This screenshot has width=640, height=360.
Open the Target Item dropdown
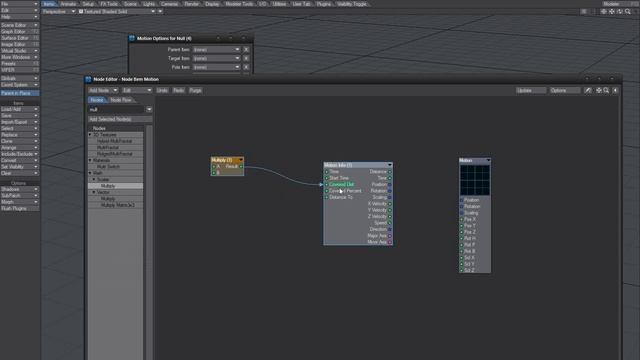(x=216, y=58)
